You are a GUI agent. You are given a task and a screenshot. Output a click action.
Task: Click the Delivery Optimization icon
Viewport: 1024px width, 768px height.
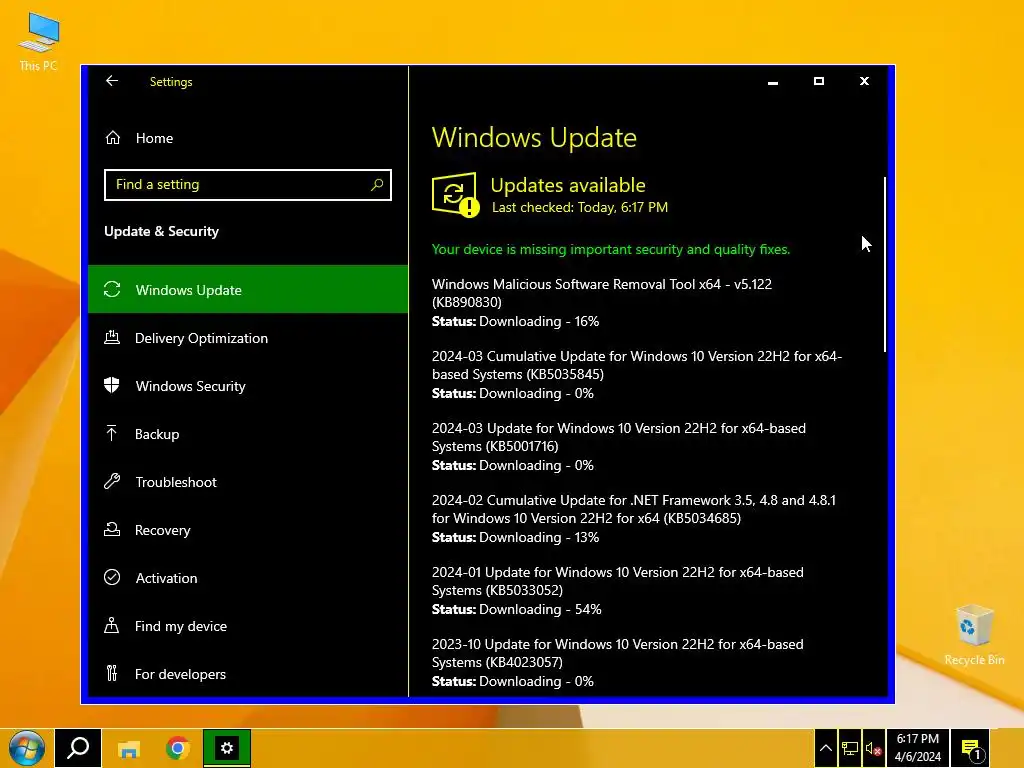tap(112, 338)
